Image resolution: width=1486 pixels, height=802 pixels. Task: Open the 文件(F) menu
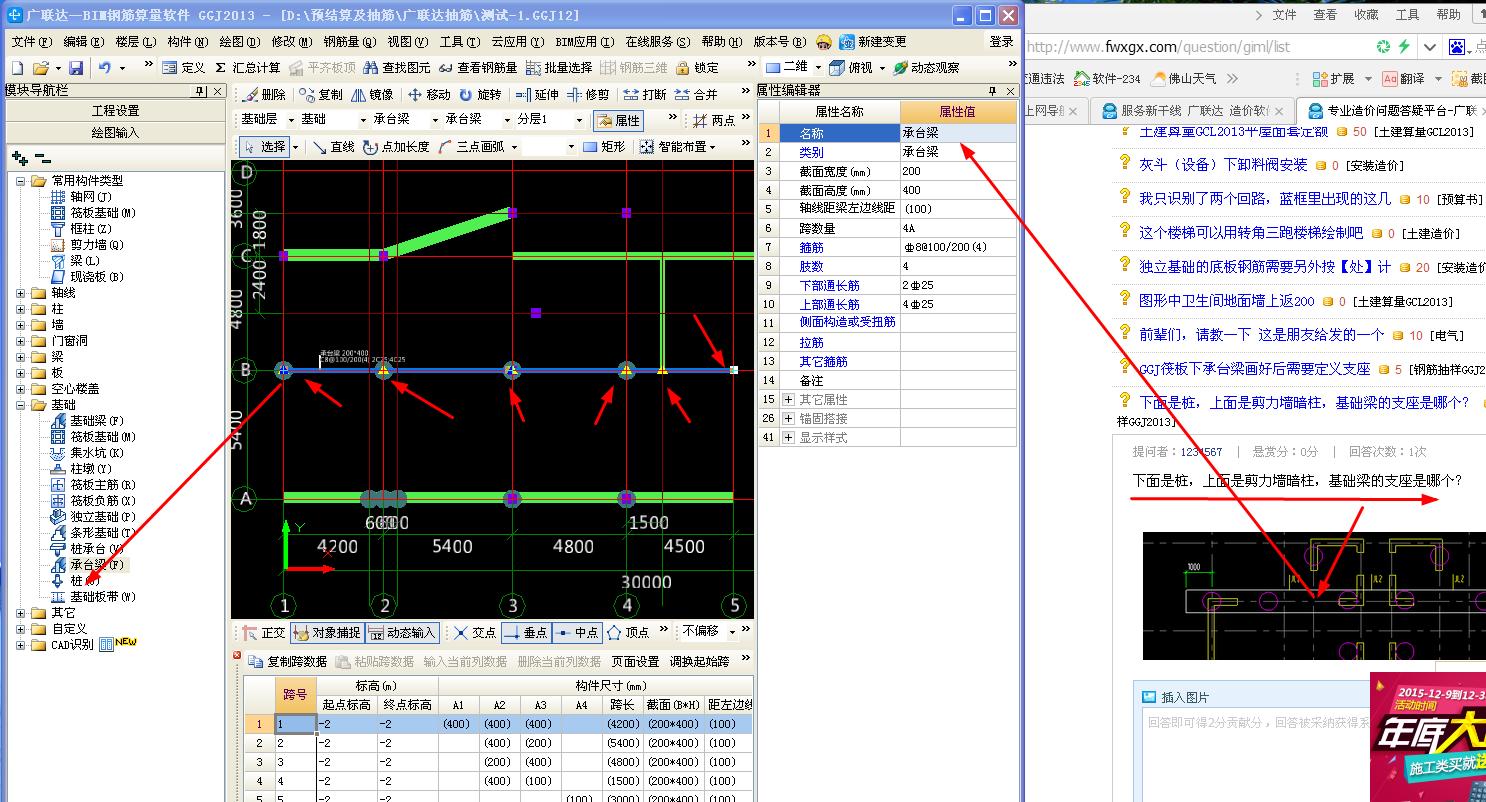(x=31, y=42)
